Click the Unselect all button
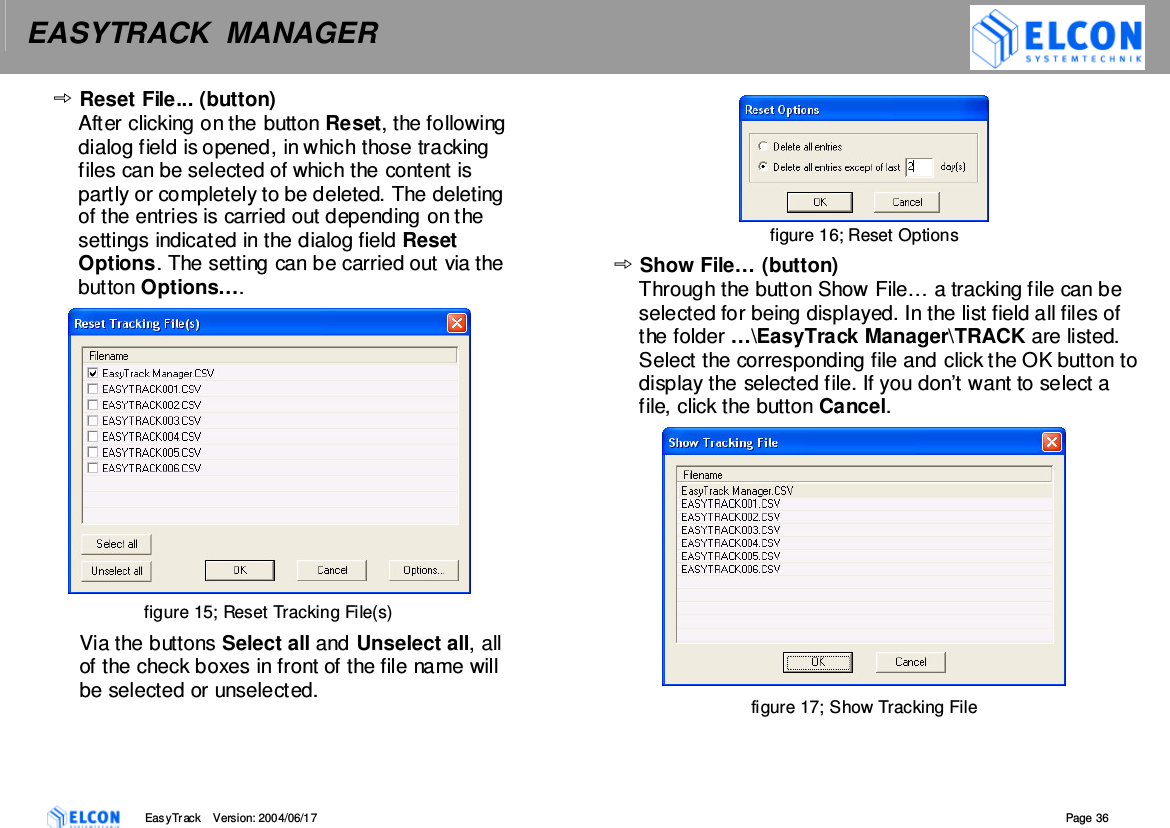The height and width of the screenshot is (828, 1170). point(116,570)
